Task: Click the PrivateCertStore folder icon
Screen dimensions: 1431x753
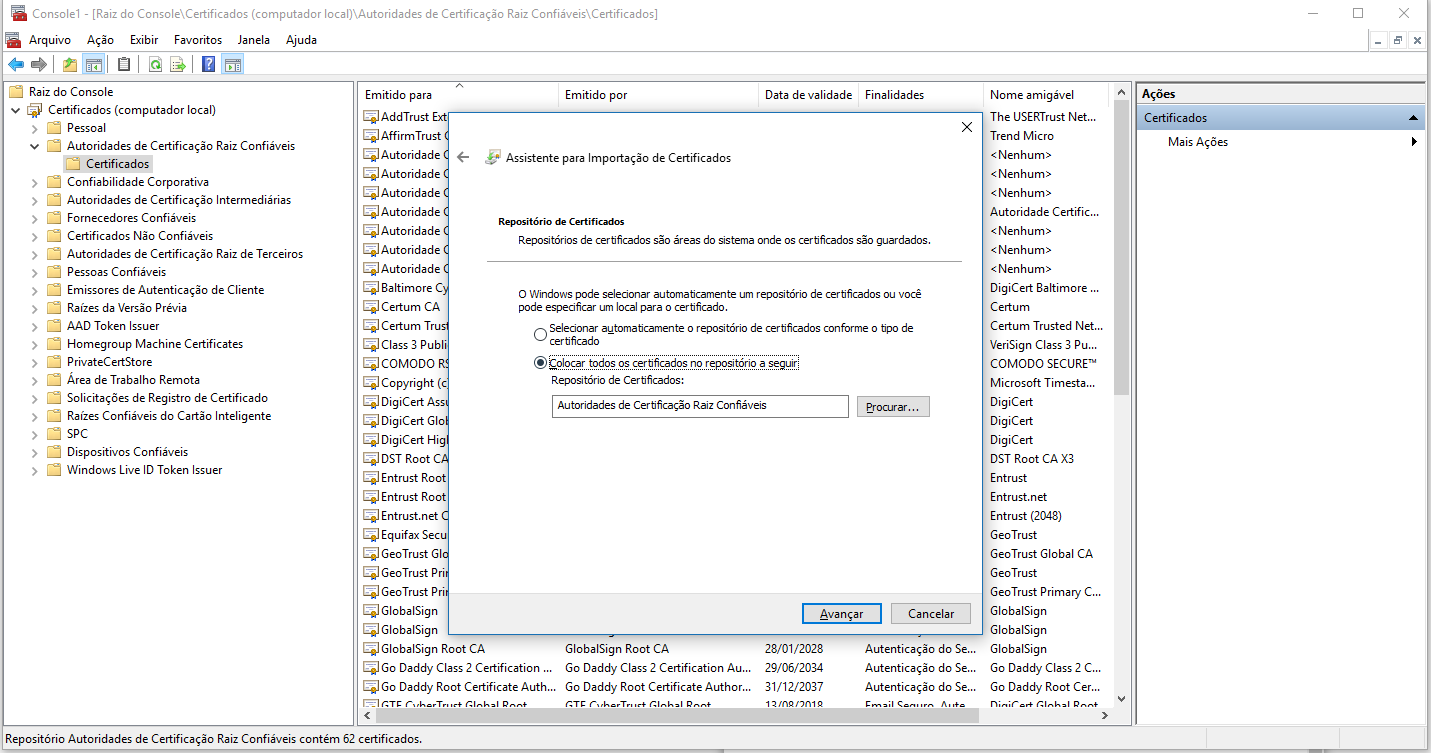Action: pos(54,362)
